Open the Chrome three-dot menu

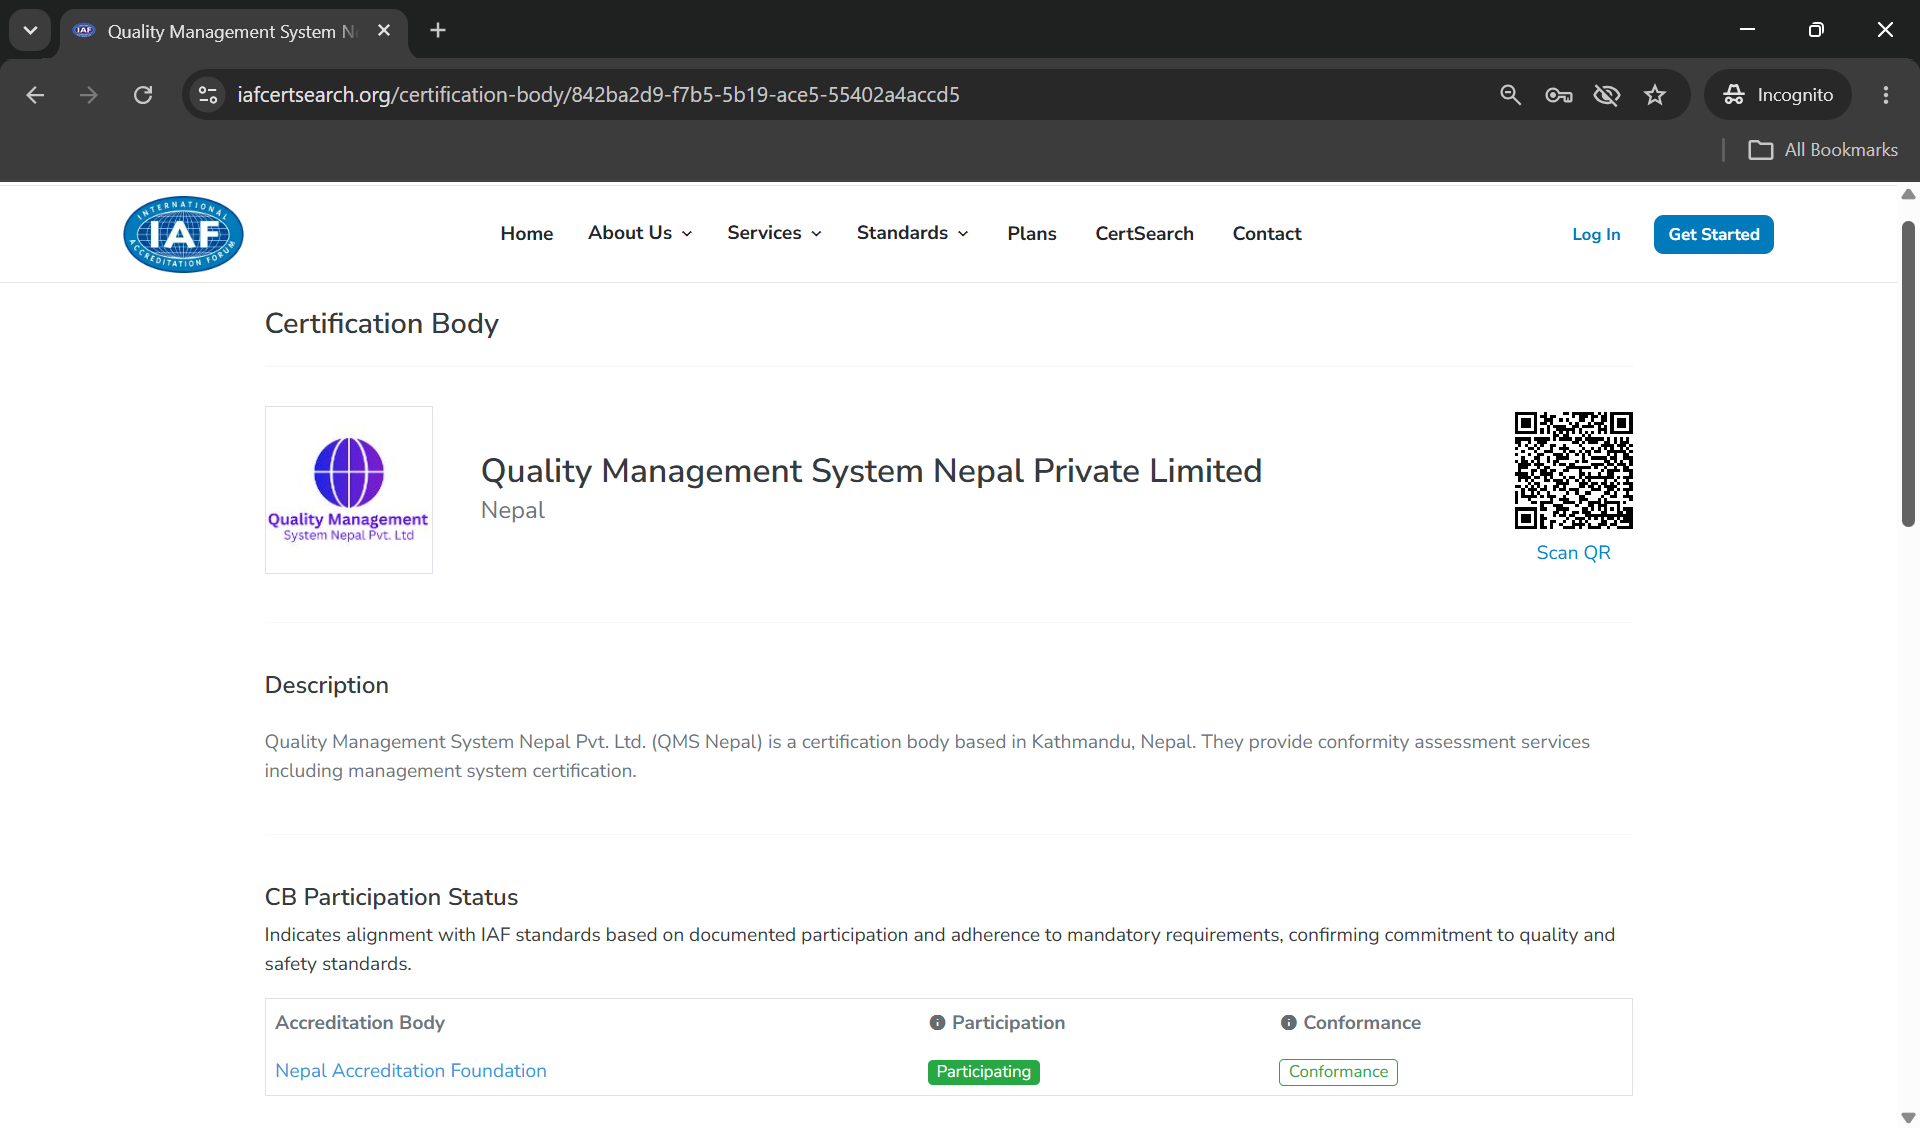pos(1886,95)
